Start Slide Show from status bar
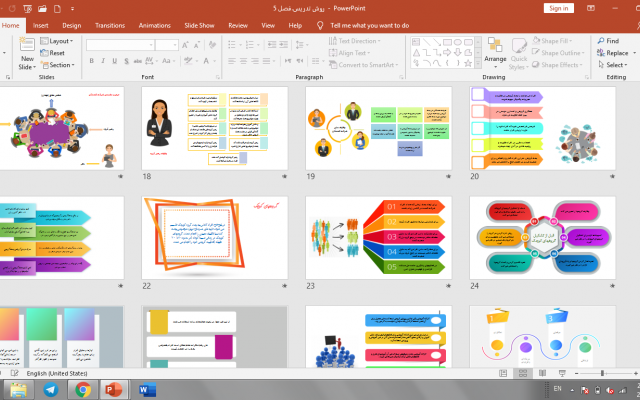The width and height of the screenshot is (640, 400). click(x=562, y=373)
